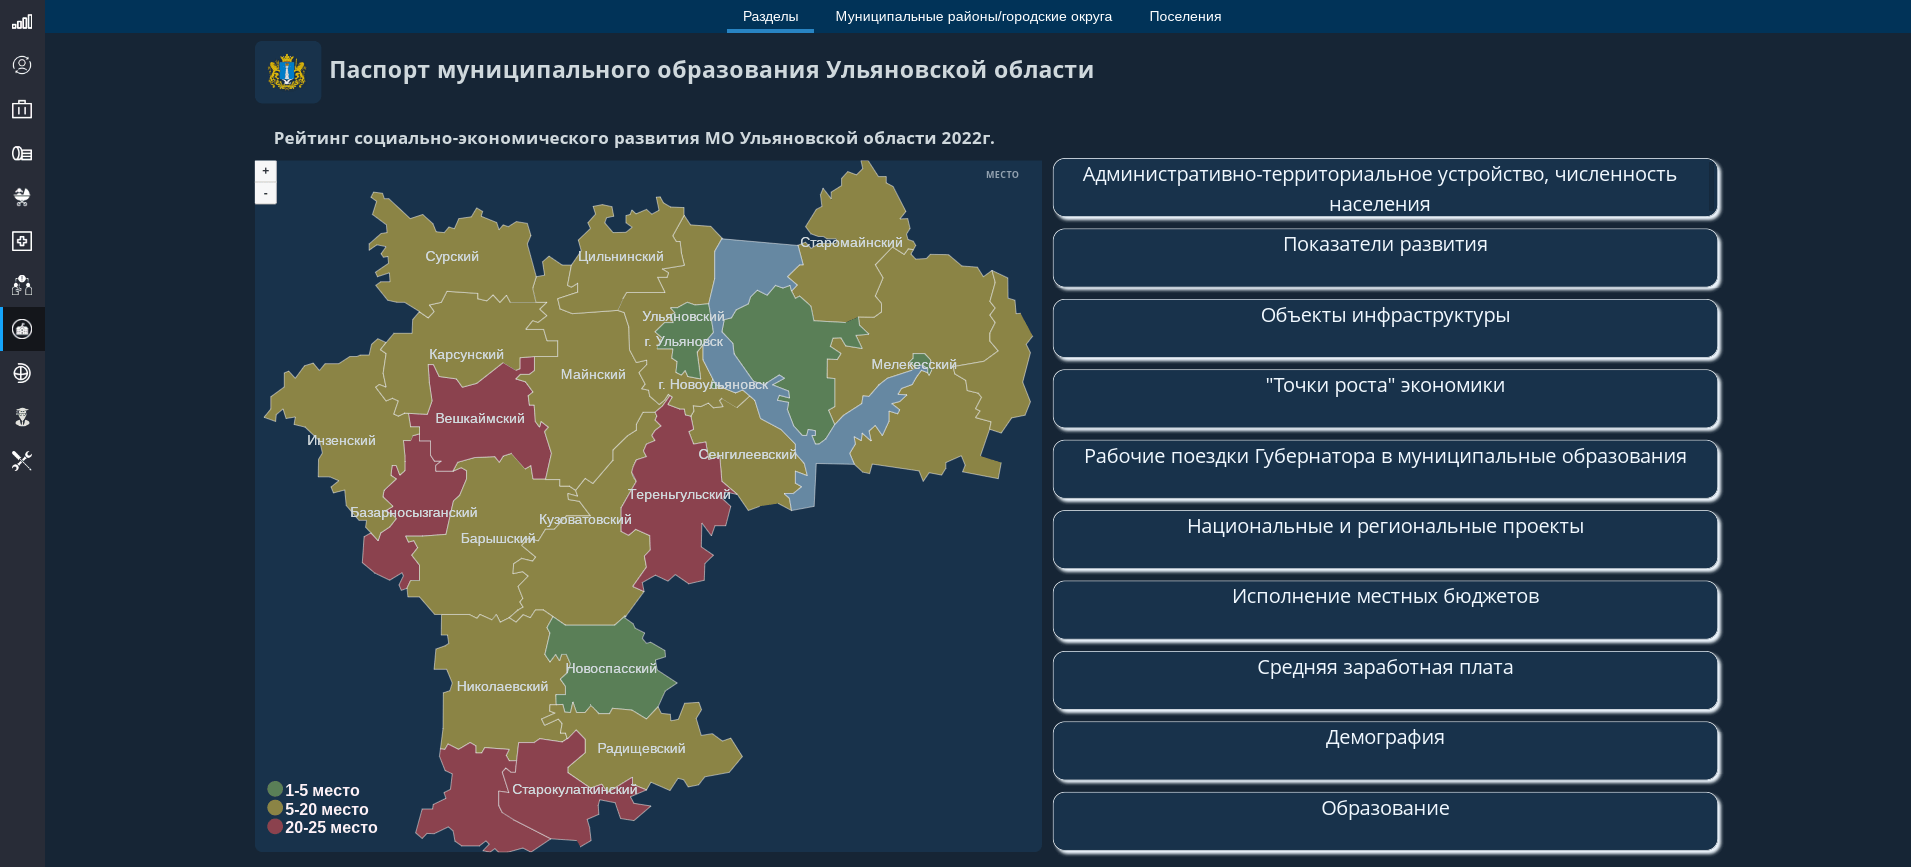
Task: Open the Образование section
Action: pos(1386,823)
